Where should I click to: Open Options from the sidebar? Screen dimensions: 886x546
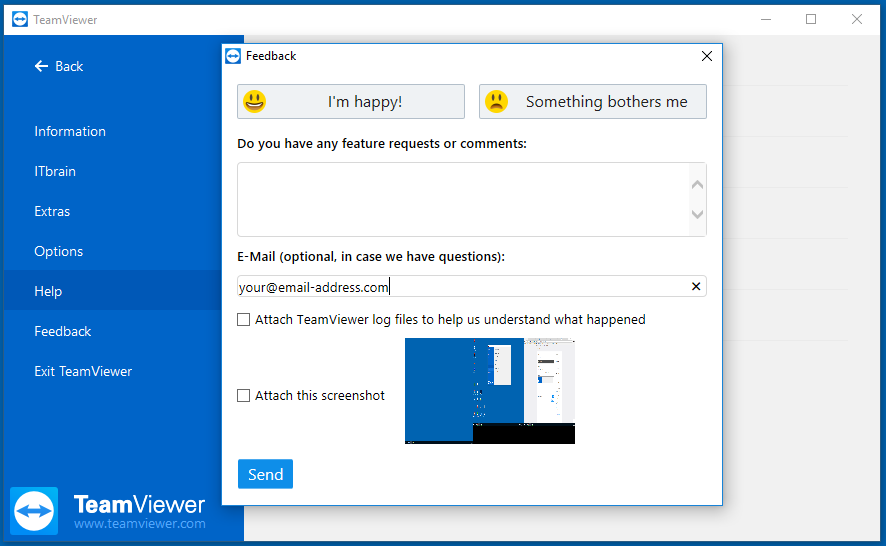click(59, 252)
